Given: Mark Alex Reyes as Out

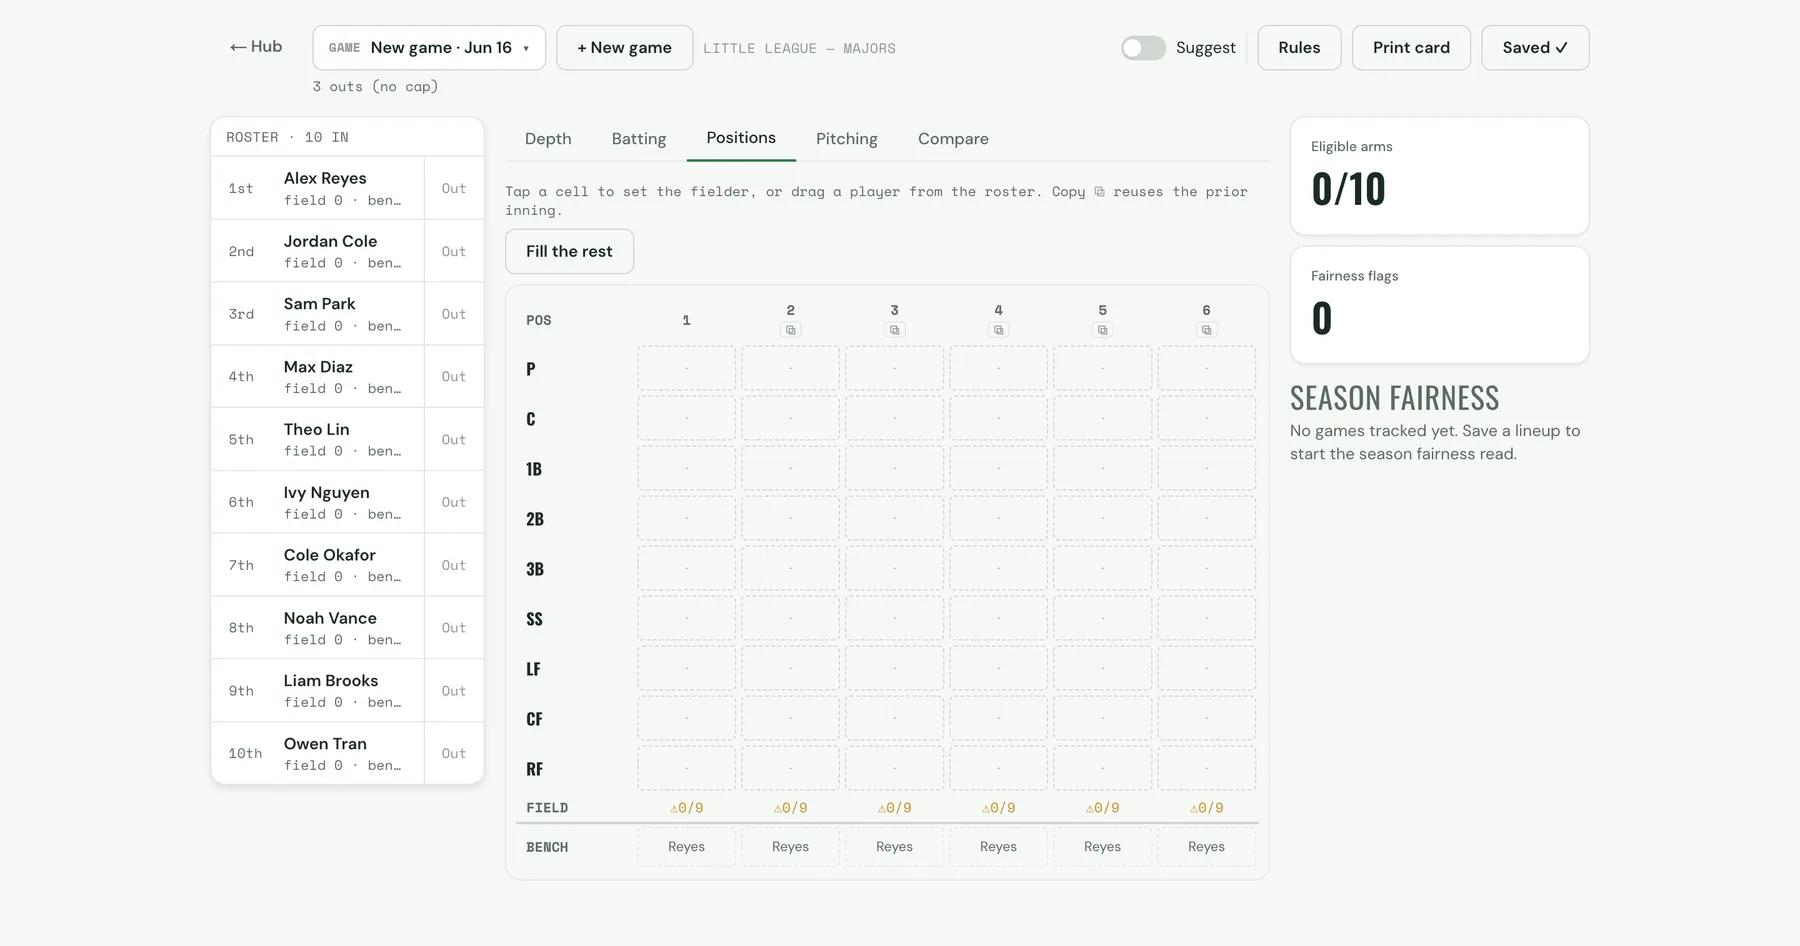Looking at the screenshot, I should coord(454,188).
